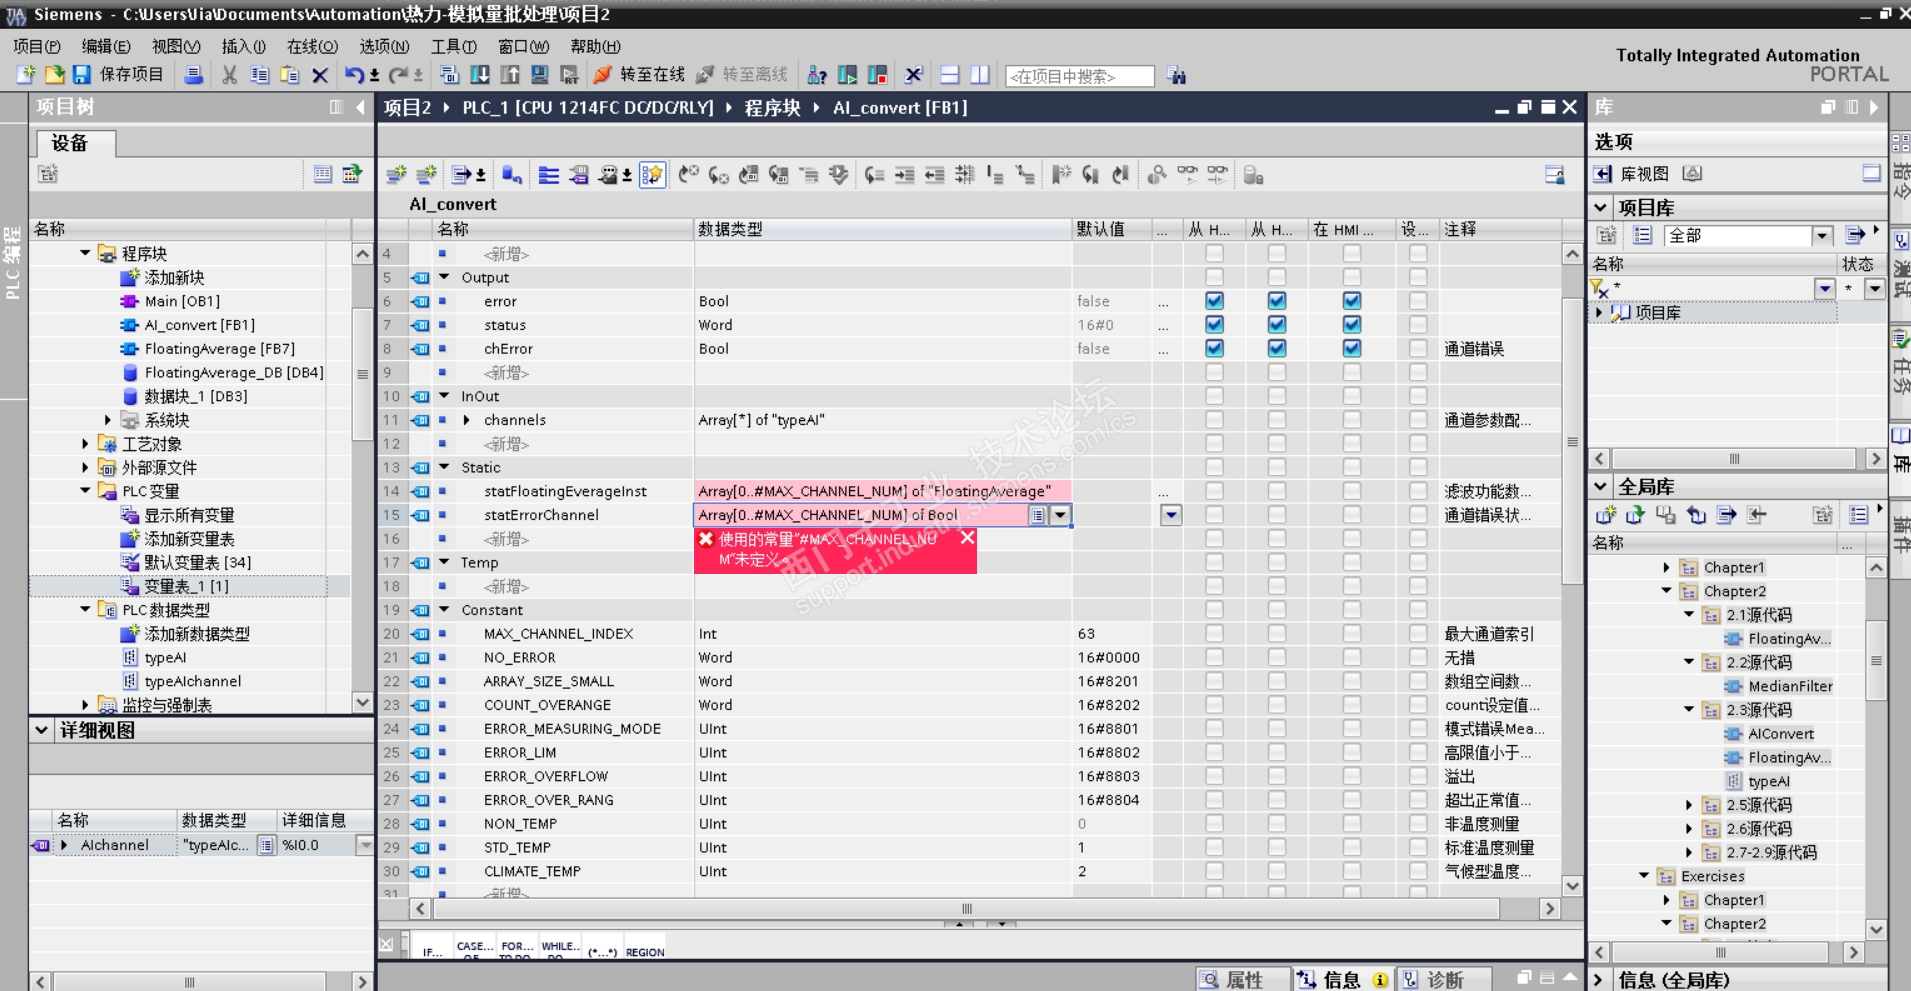This screenshot has width=1911, height=991.
Task: Click the library view arrow icon
Action: tap(1603, 174)
